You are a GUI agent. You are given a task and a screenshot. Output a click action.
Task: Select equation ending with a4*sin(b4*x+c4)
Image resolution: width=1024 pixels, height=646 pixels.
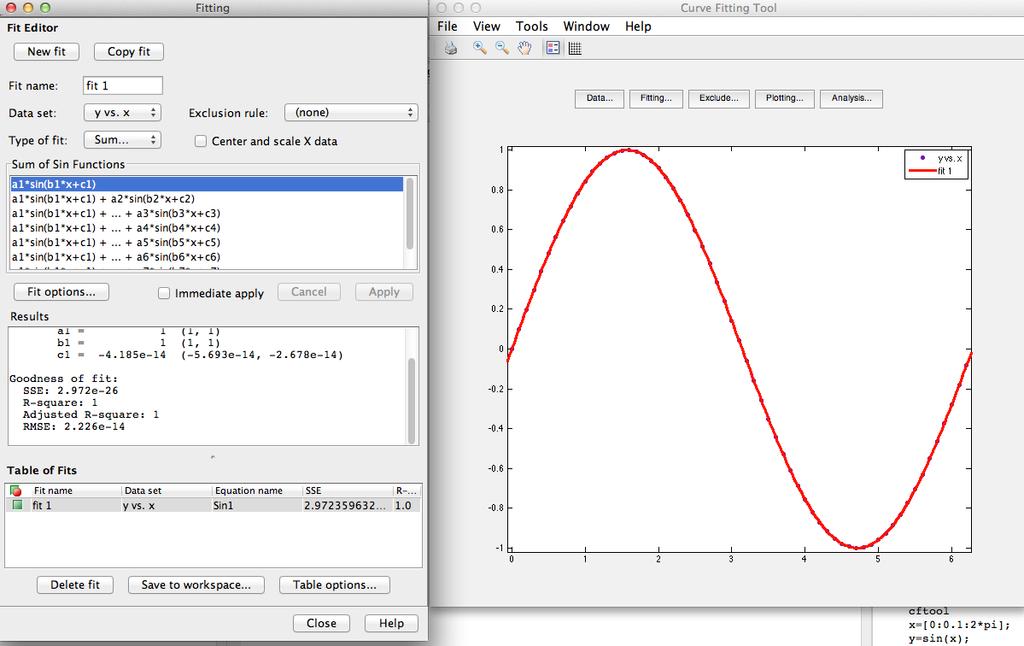coord(207,228)
